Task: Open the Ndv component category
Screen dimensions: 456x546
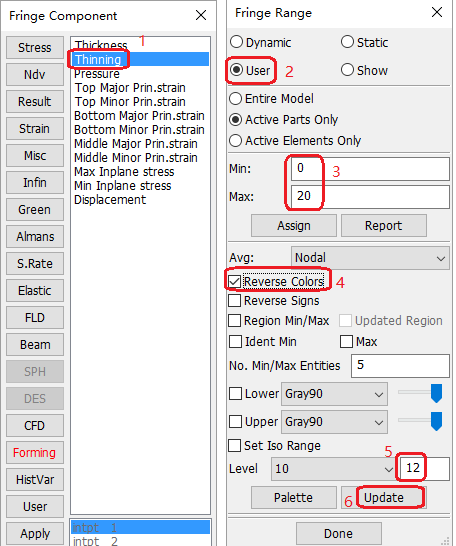Action: [35, 75]
